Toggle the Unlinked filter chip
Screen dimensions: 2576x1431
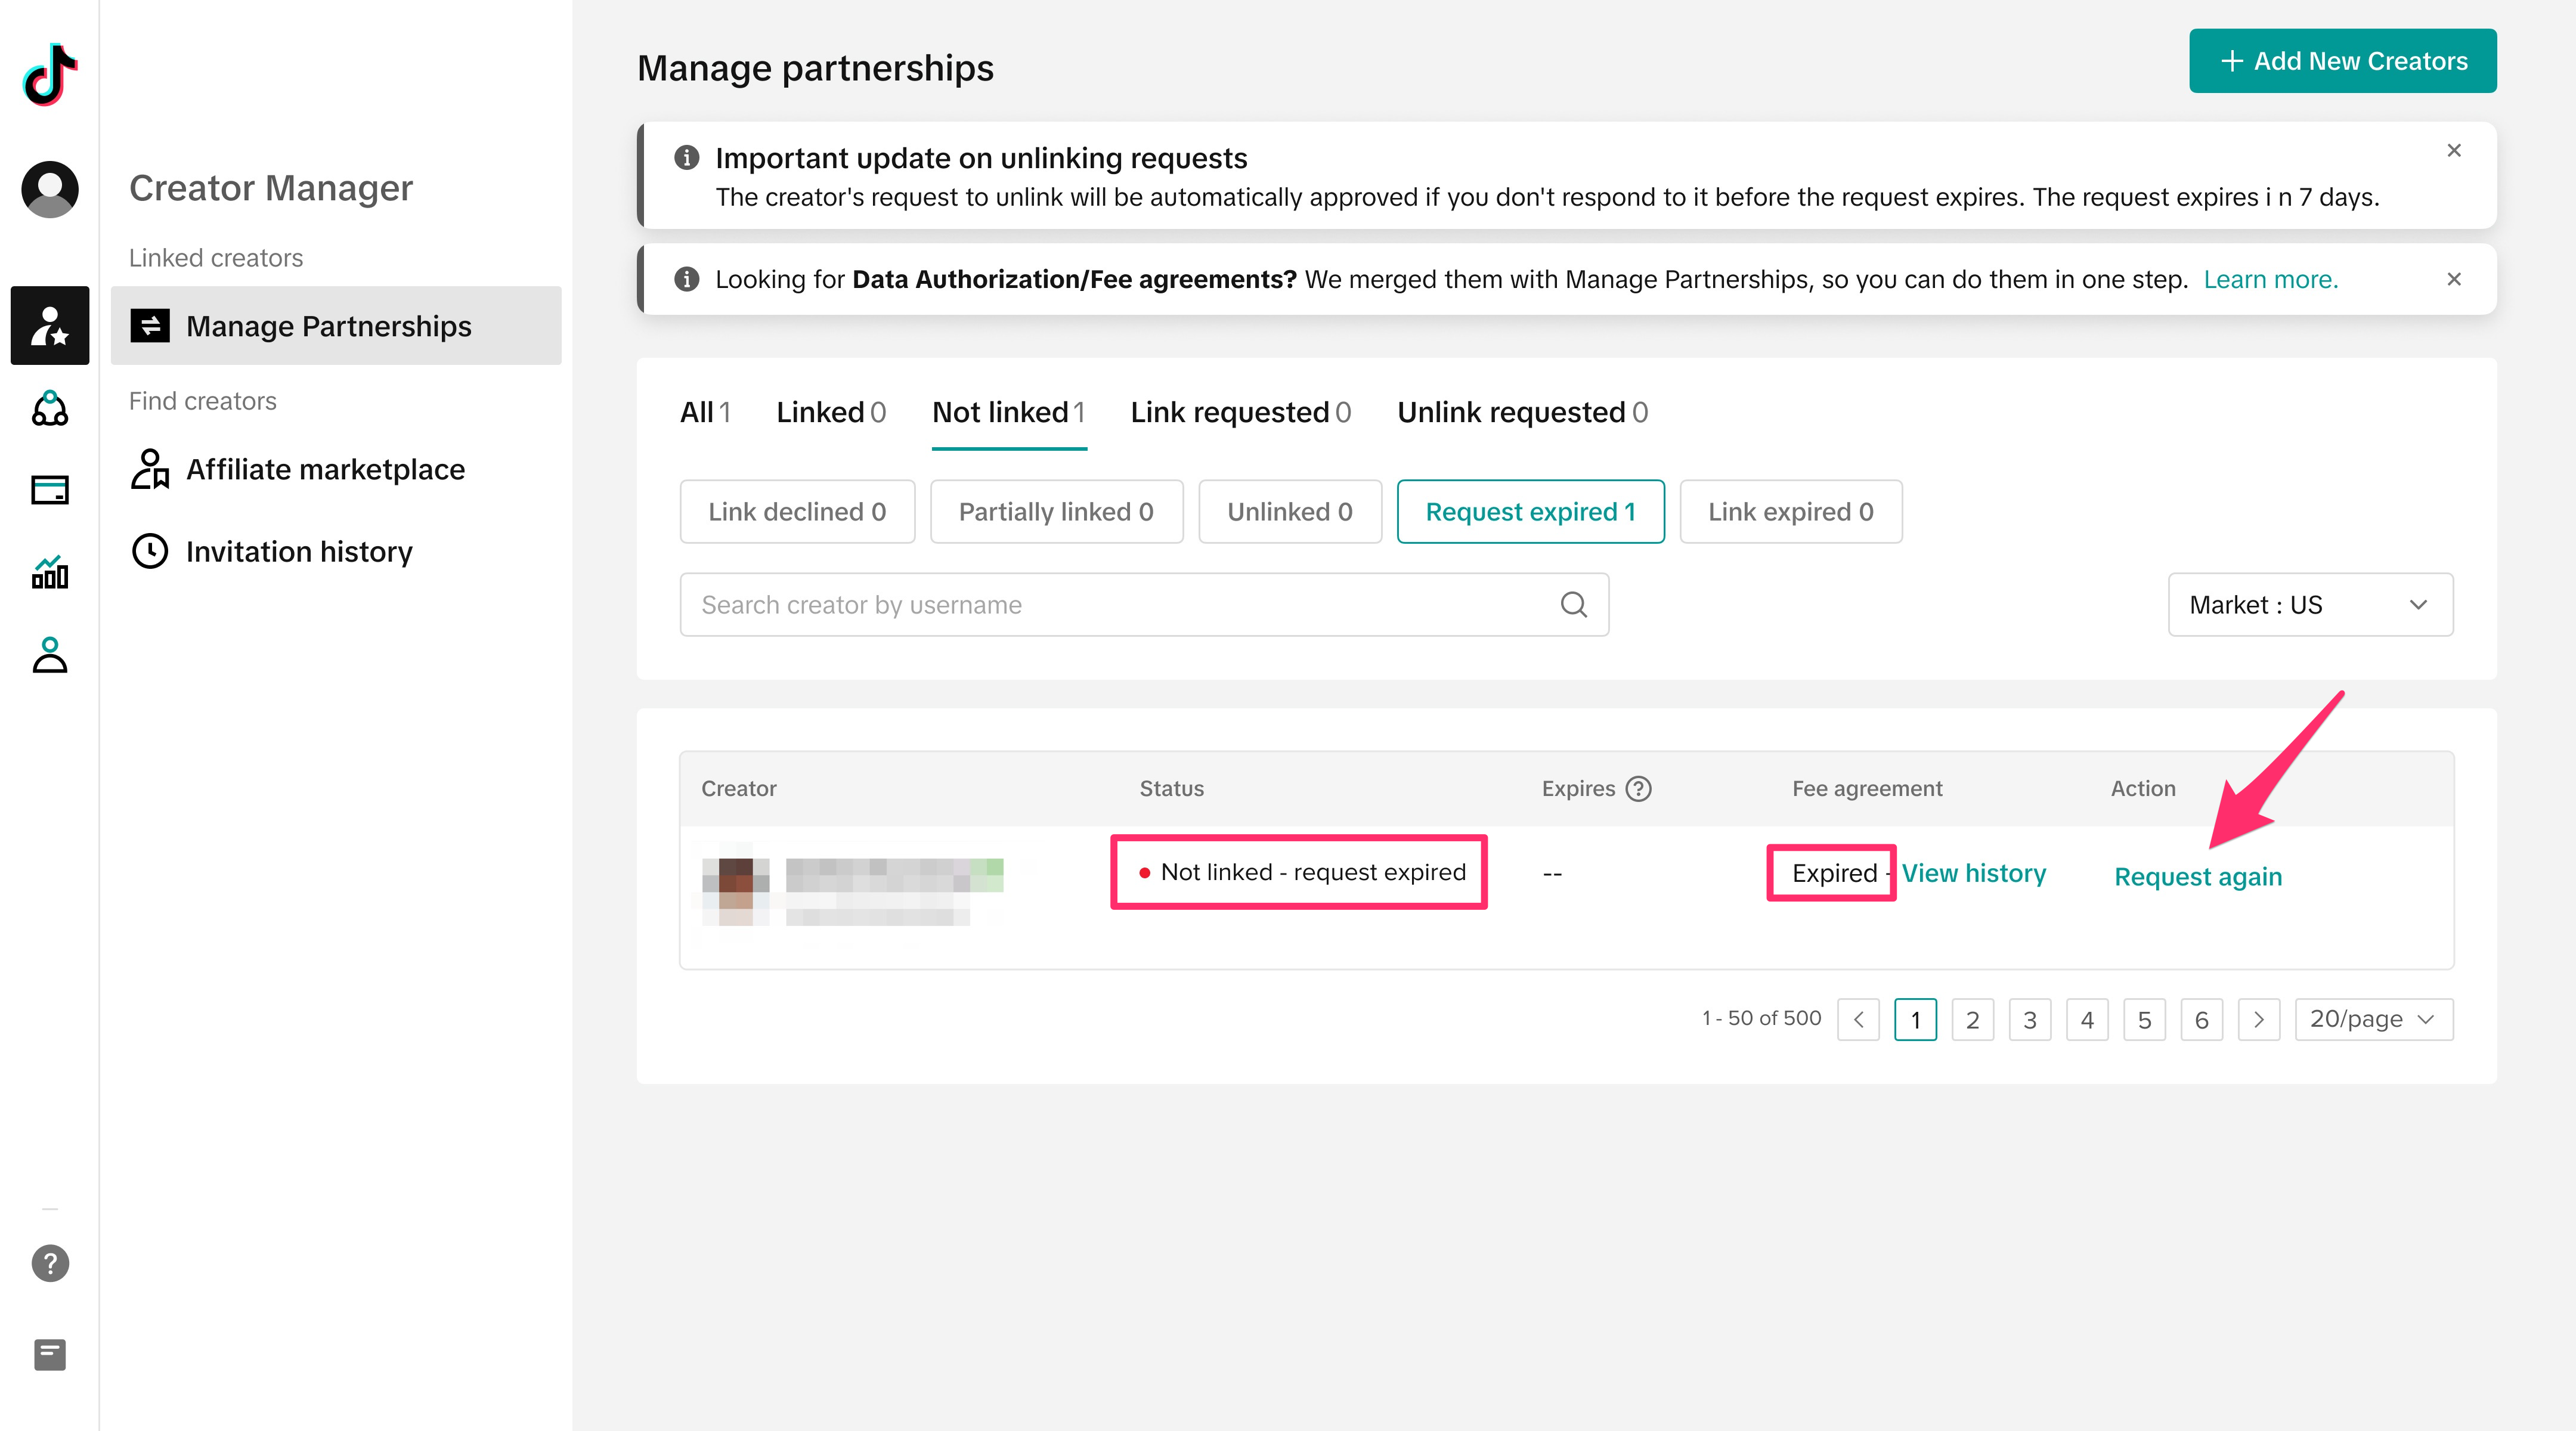click(1289, 512)
